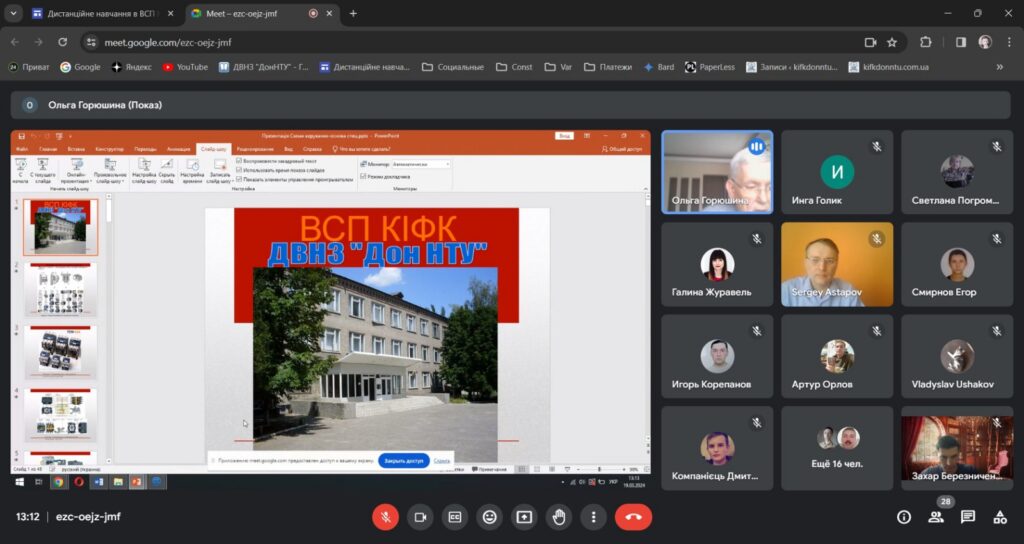Viewport: 1024px width, 544px height.
Task: Turn on camera in Meet toolbar
Action: click(420, 517)
